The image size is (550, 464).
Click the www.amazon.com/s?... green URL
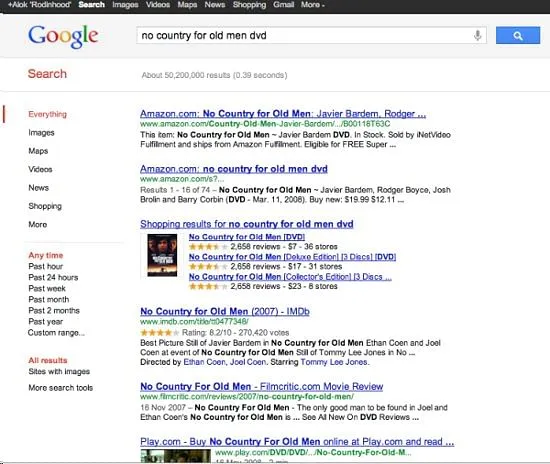tap(182, 179)
